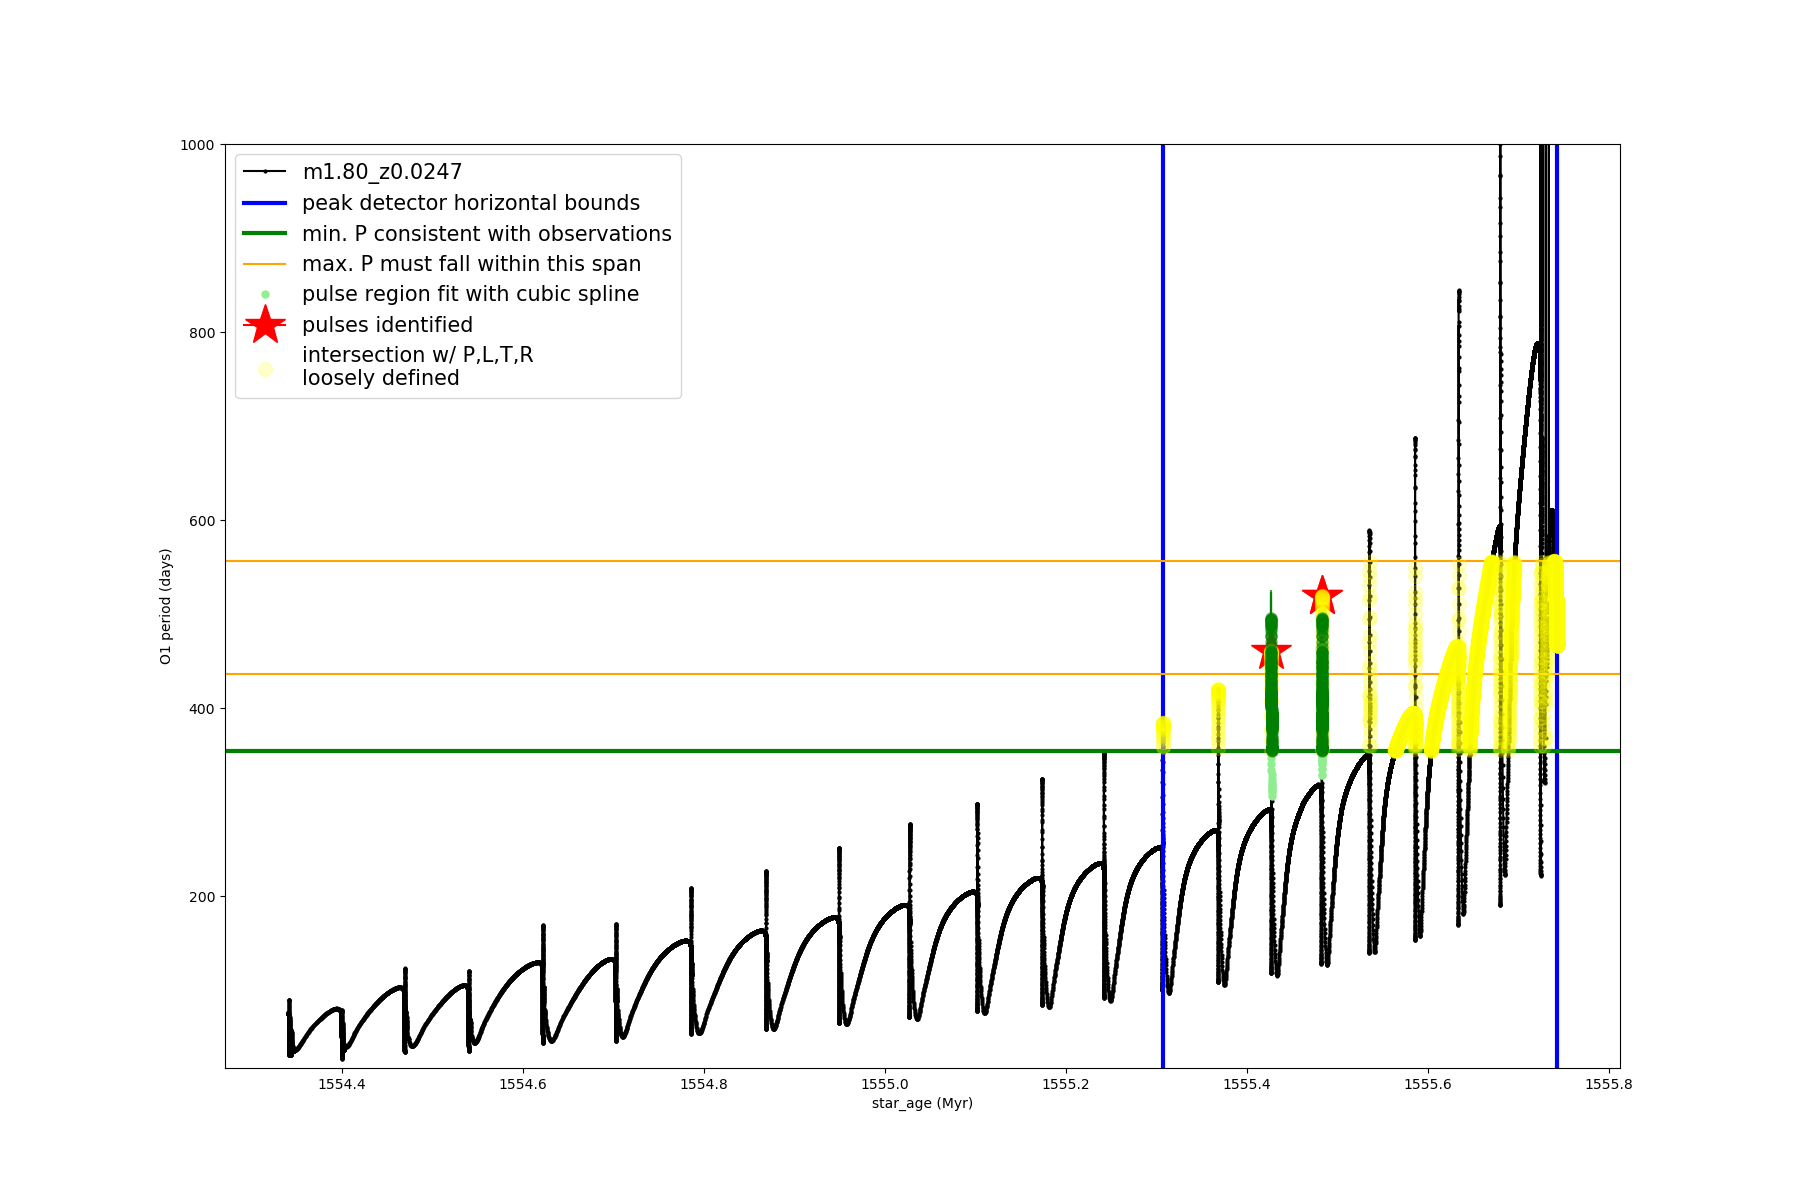
Task: Click the orange line sample in the legend
Action: 265,264
